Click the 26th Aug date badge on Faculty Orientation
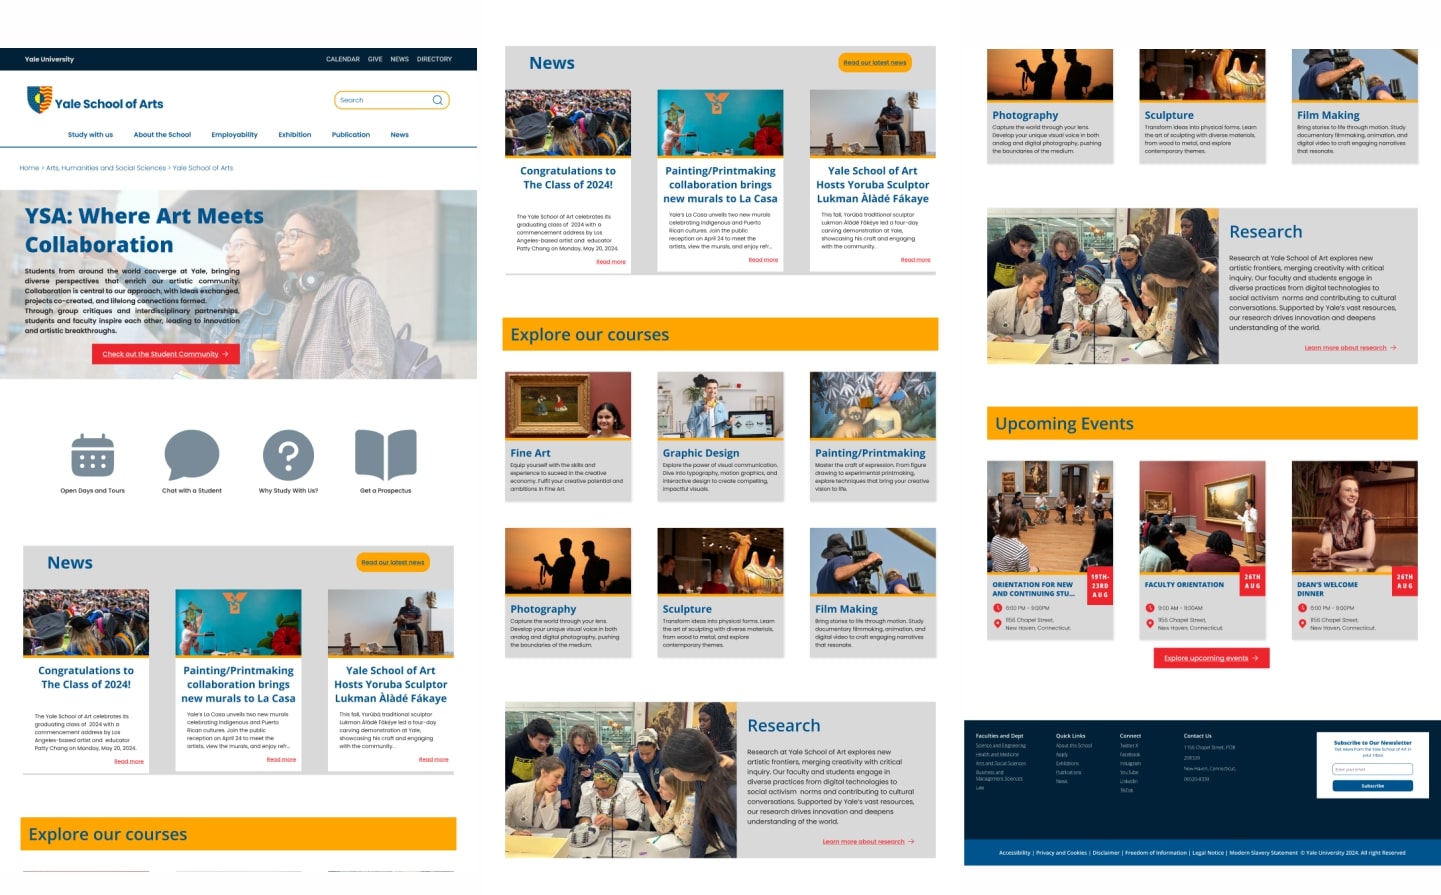This screenshot has height=895, width=1441. point(1252,581)
